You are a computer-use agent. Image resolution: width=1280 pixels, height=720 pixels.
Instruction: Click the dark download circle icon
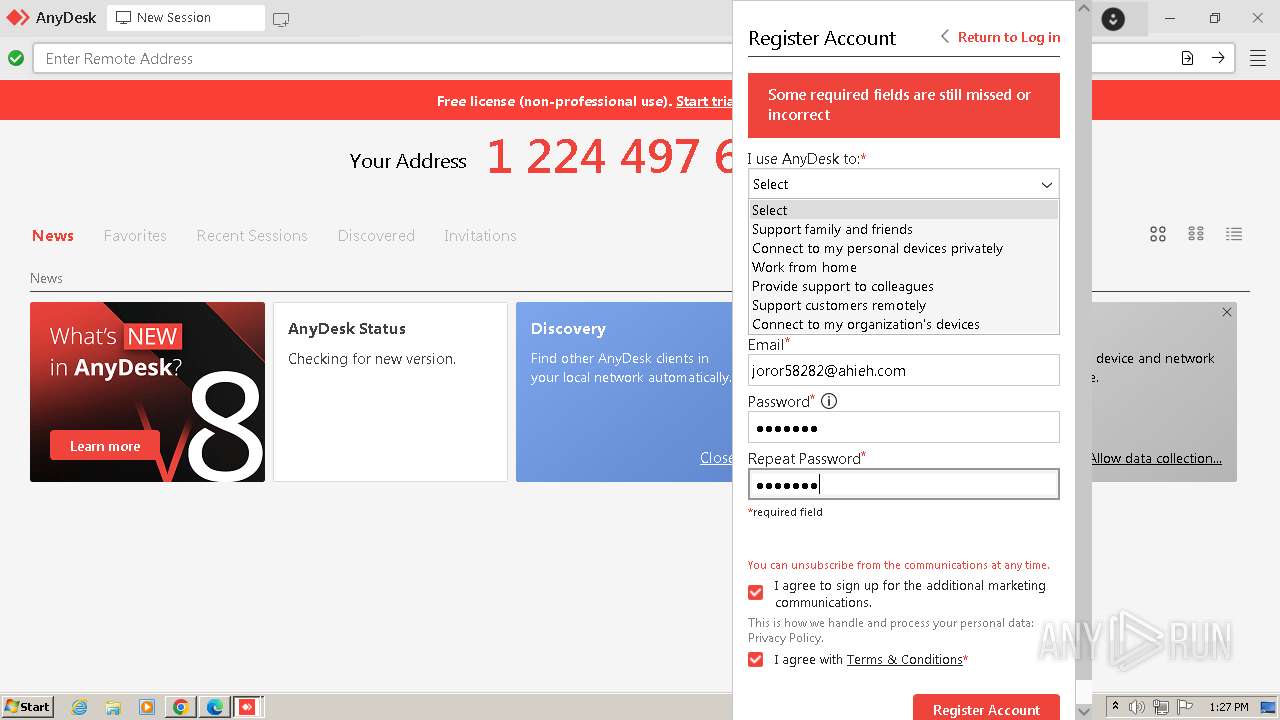(1113, 19)
